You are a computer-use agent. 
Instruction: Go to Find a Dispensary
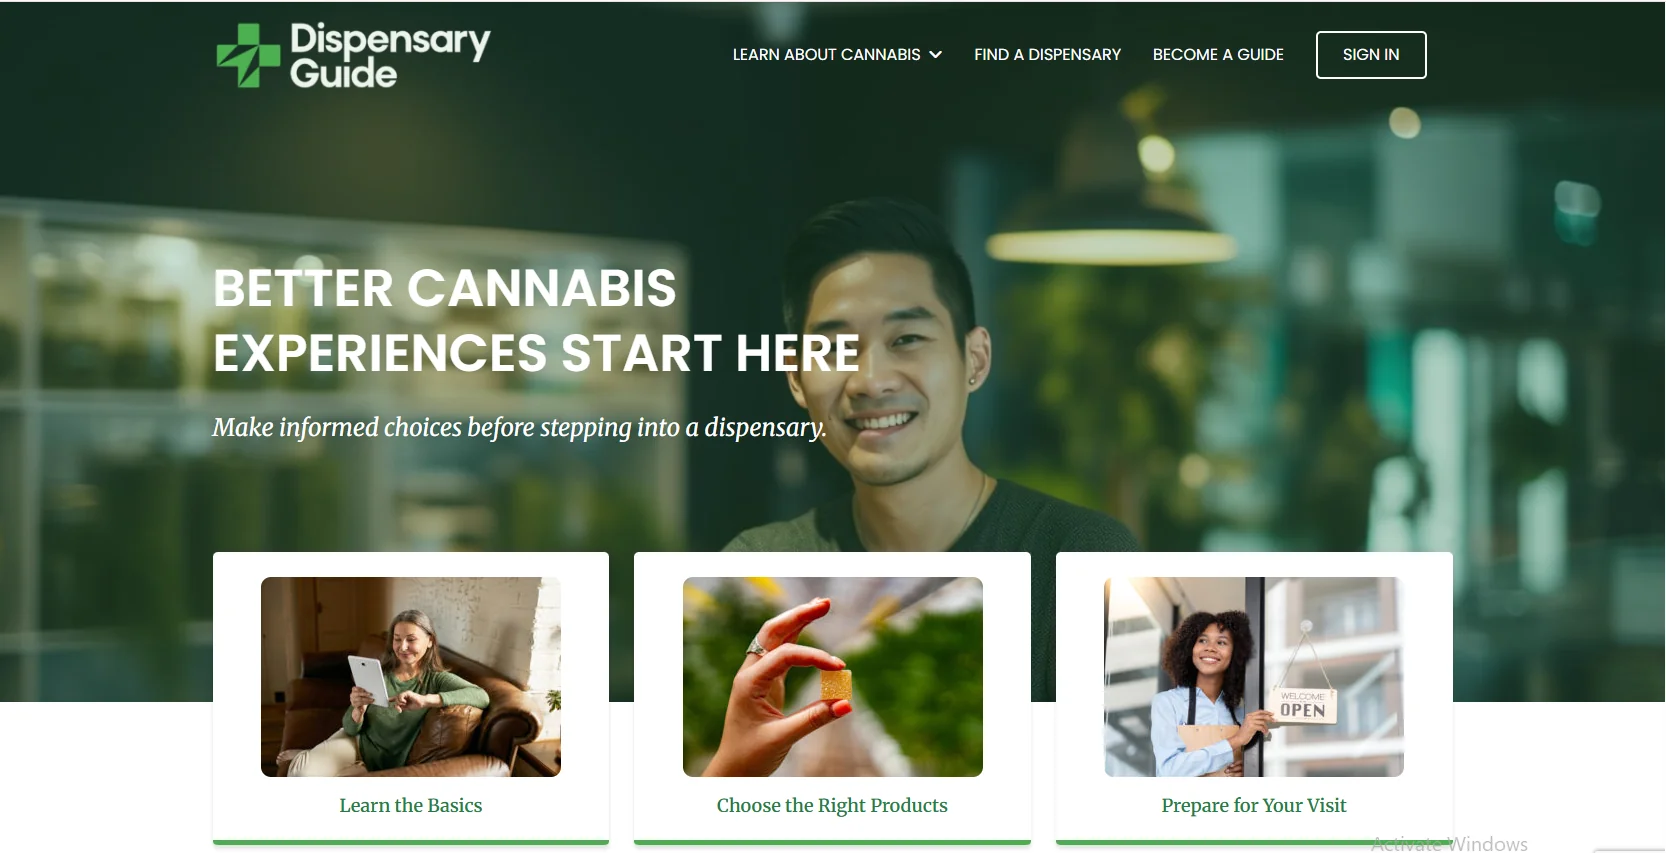1047,55
